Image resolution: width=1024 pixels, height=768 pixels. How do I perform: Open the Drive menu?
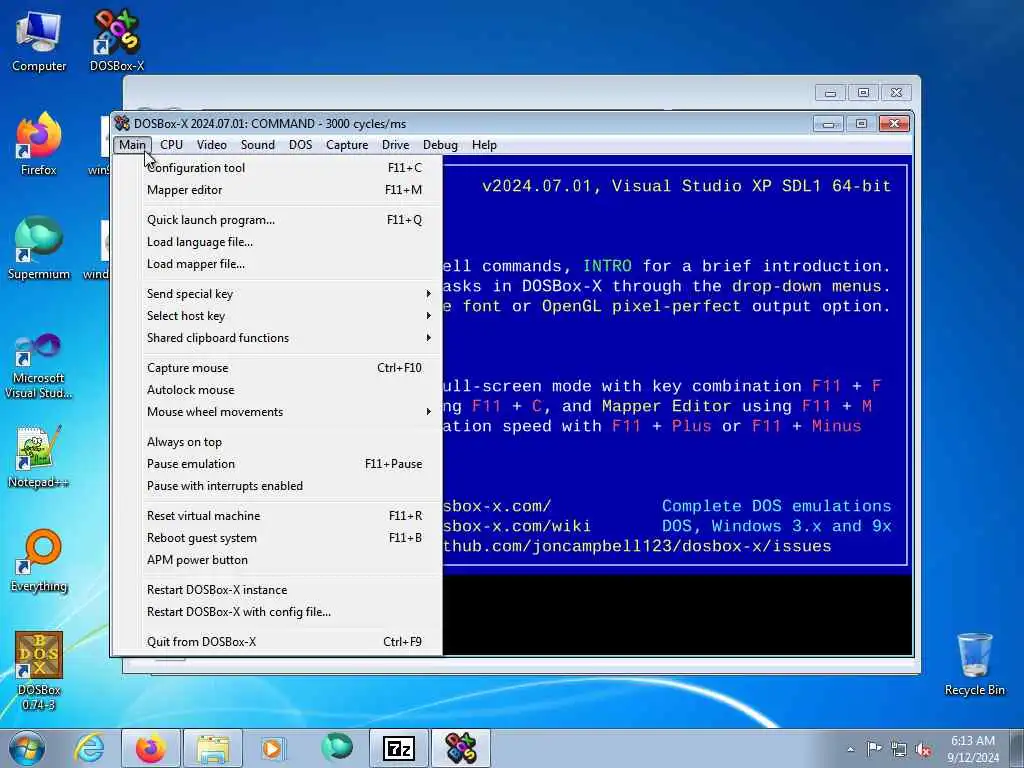tap(396, 145)
